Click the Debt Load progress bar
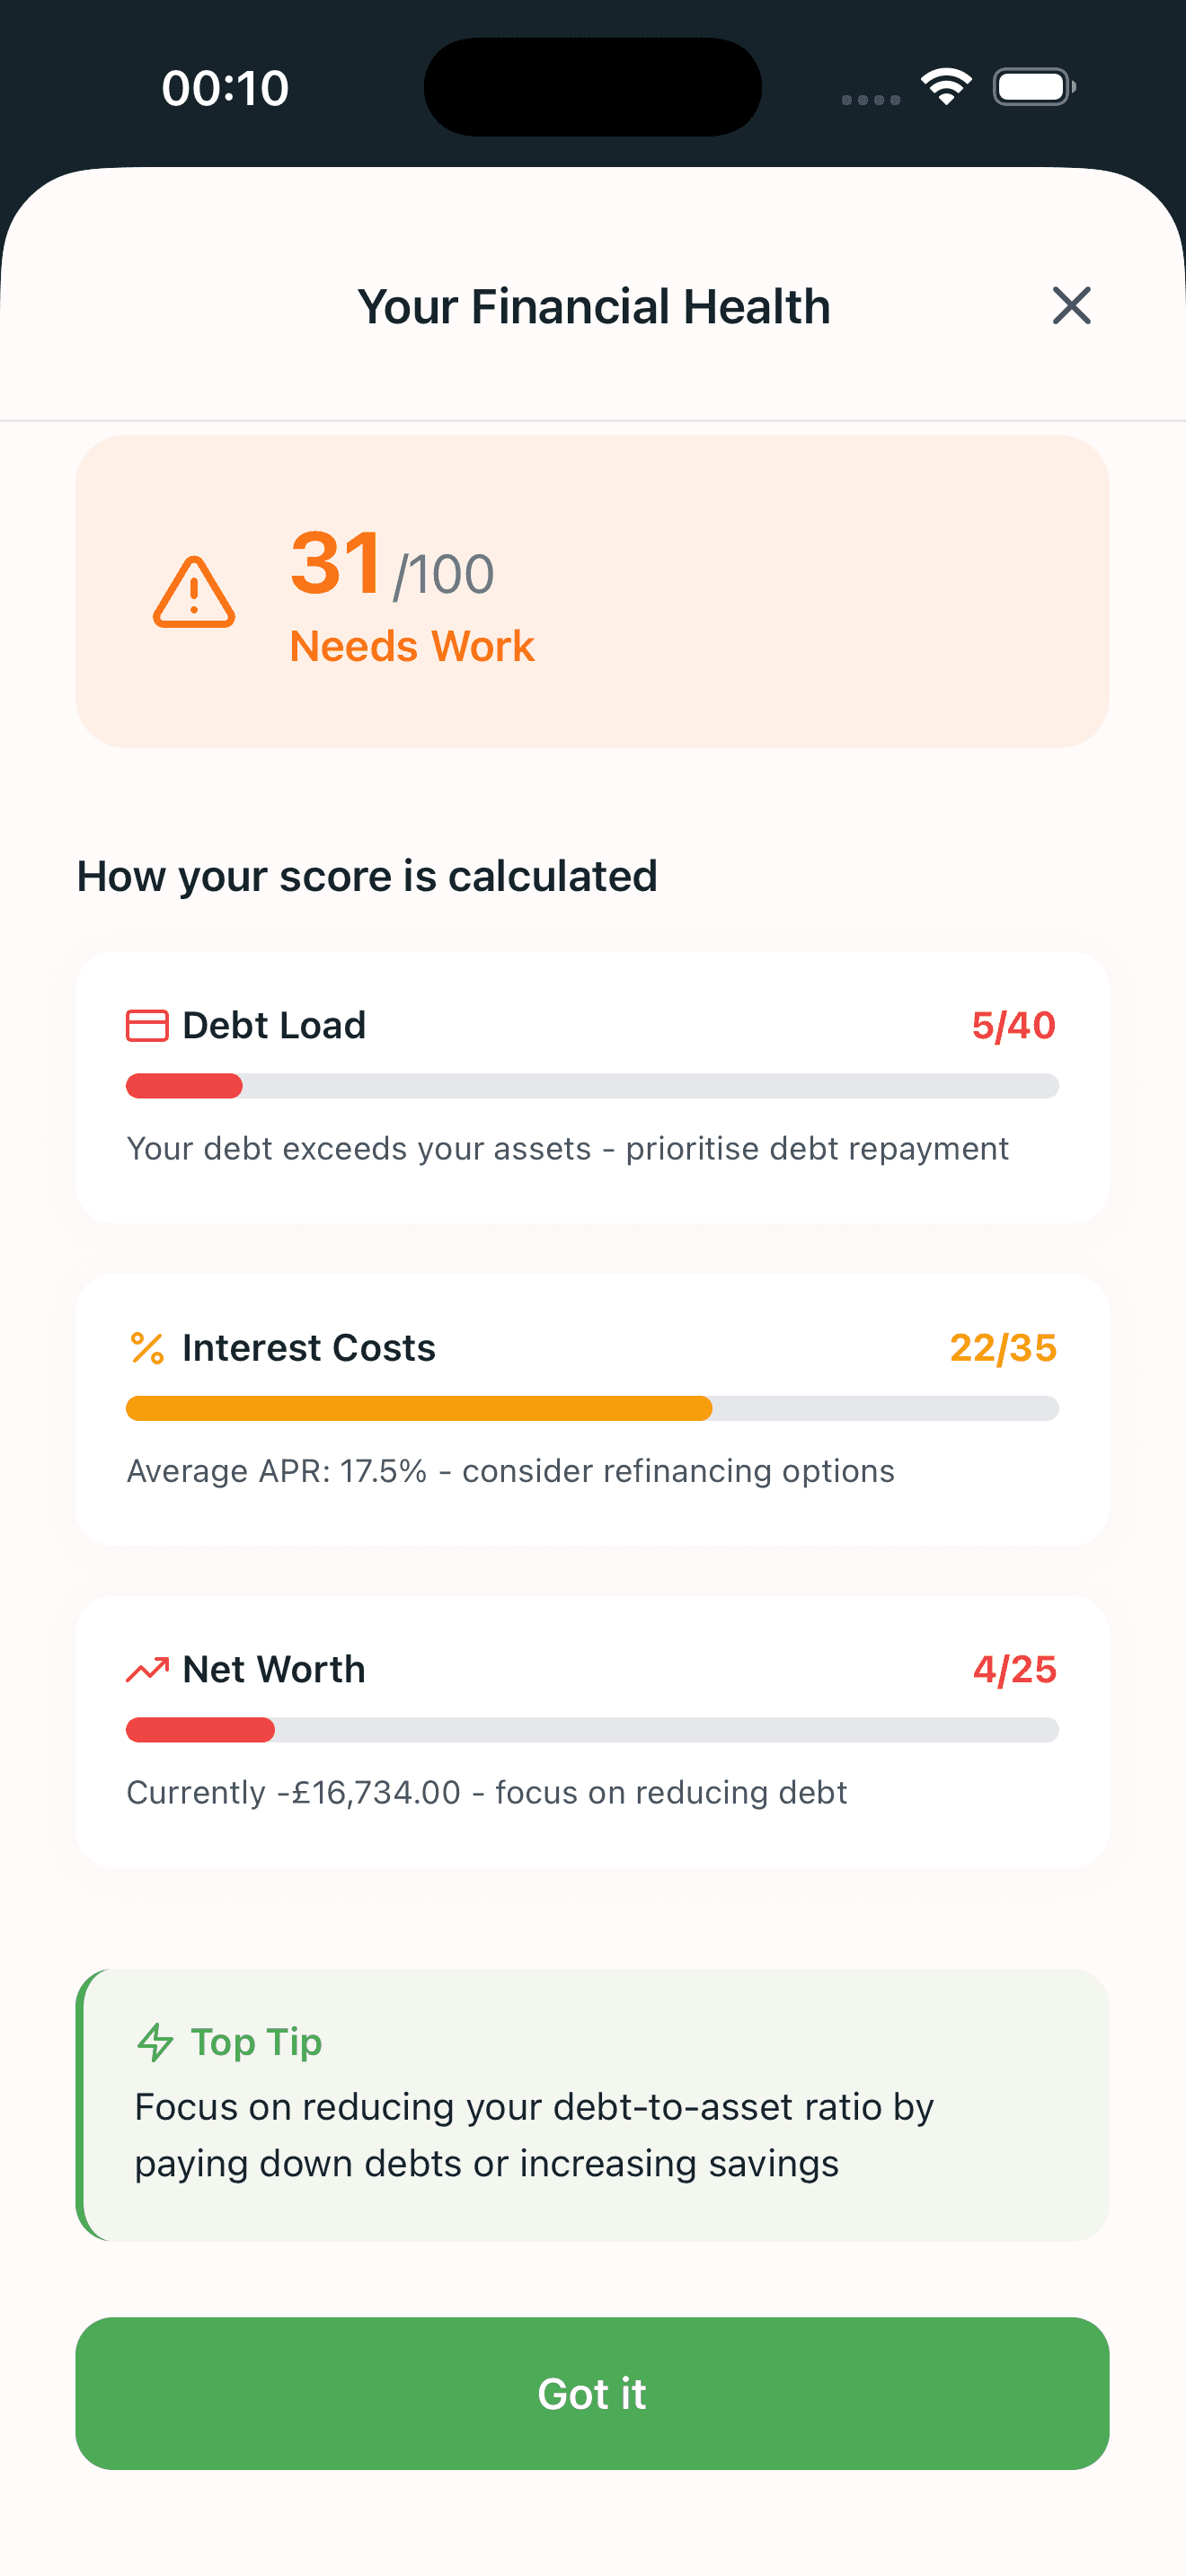This screenshot has height=2576, width=1186. [x=592, y=1086]
